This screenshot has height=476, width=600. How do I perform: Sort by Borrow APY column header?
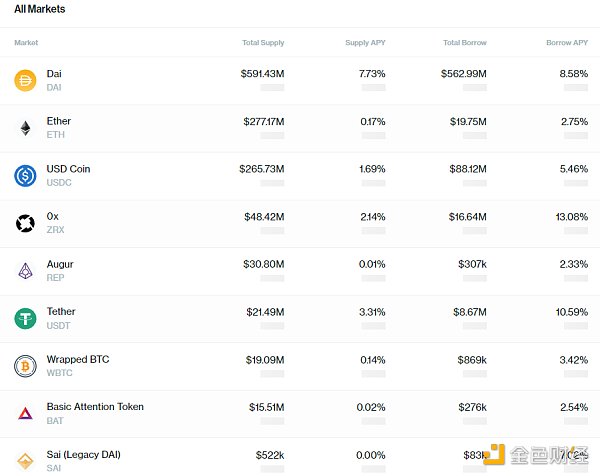(x=566, y=43)
